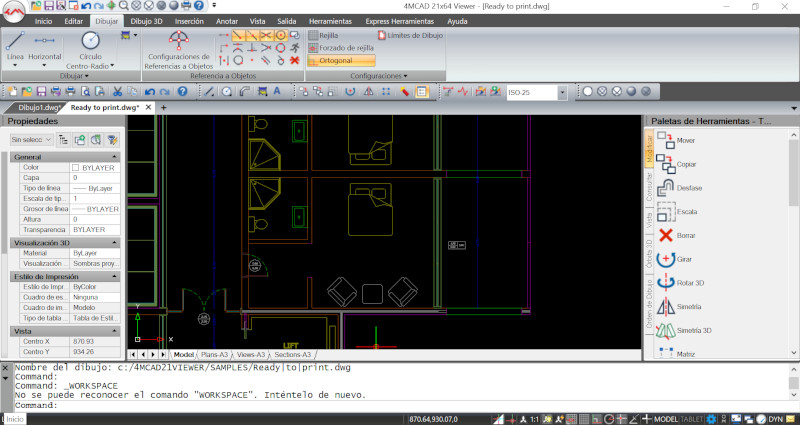Click Límites de Dibujo button
This screenshot has width=800, height=425.
coord(410,35)
